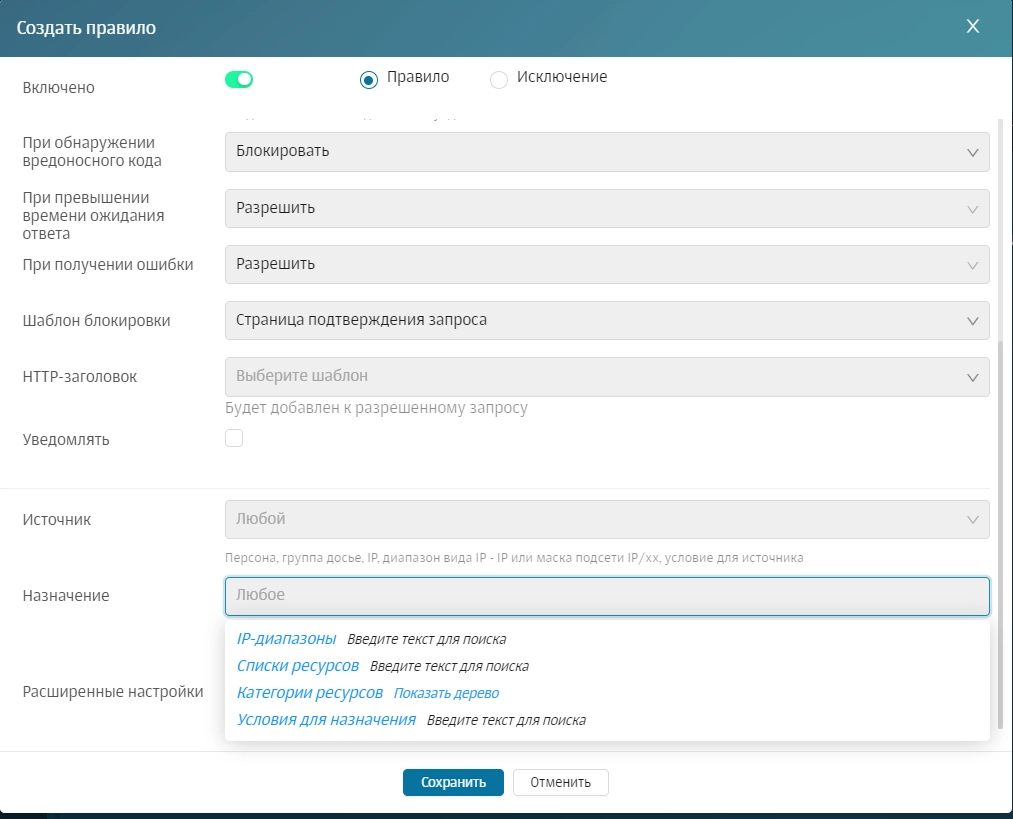
Task: Toggle the Включено switch
Action: pos(239,79)
